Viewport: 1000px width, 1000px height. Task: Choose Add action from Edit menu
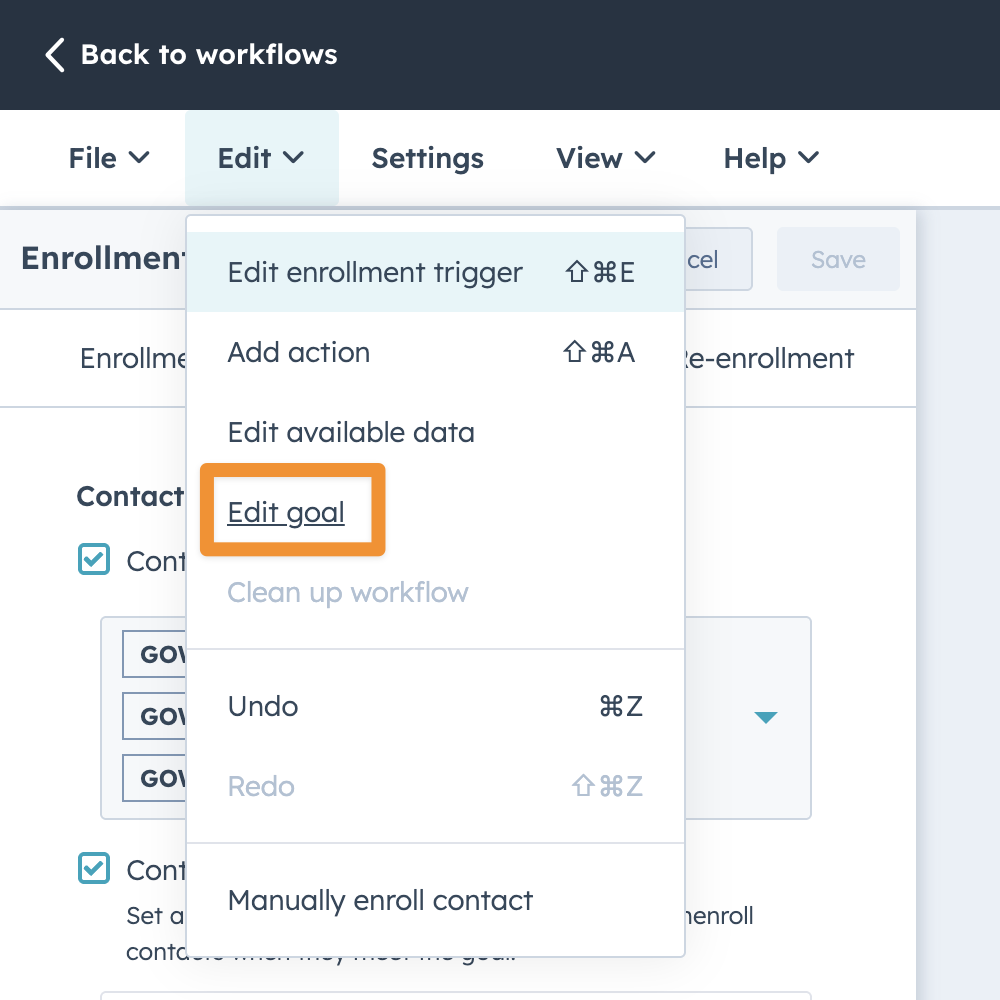point(299,352)
